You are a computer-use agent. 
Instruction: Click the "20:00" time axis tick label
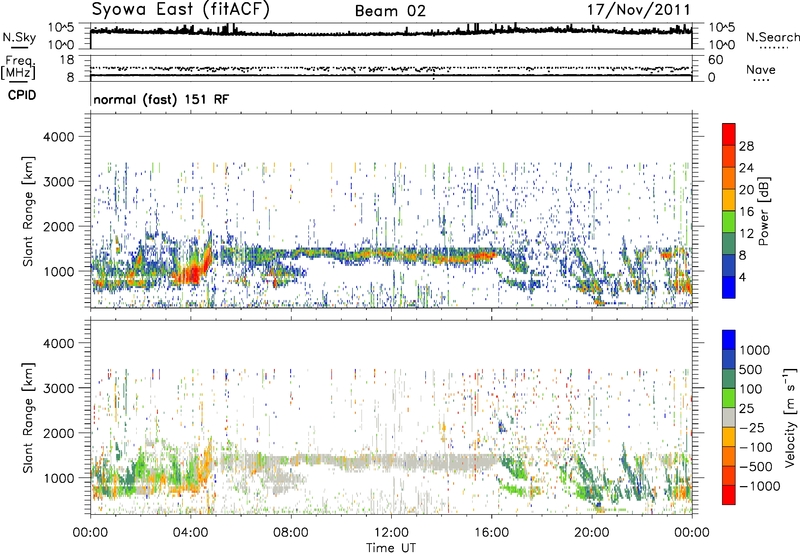point(591,532)
